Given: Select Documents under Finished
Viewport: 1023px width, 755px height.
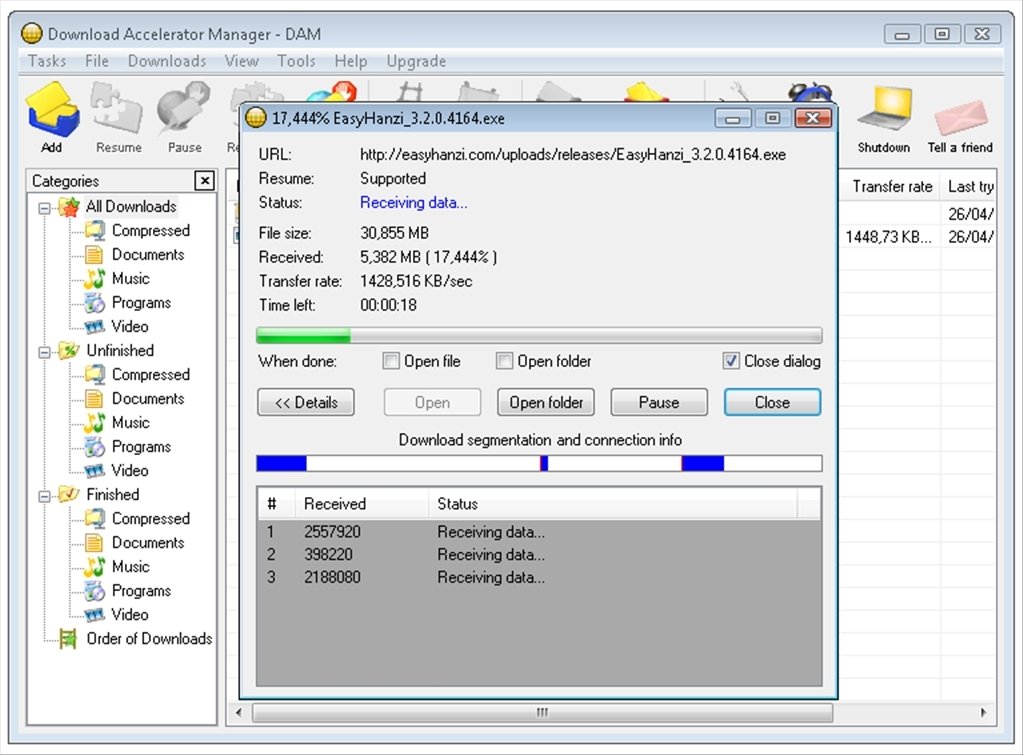Looking at the screenshot, I should click(148, 543).
